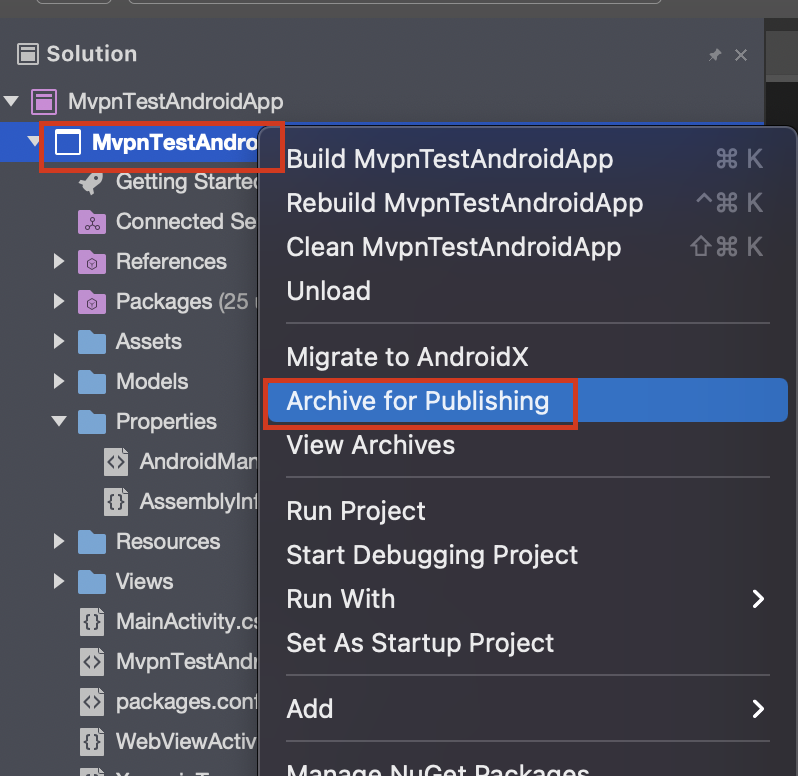Close the Solution panel with X icon
The width and height of the screenshot is (798, 776).
click(741, 55)
